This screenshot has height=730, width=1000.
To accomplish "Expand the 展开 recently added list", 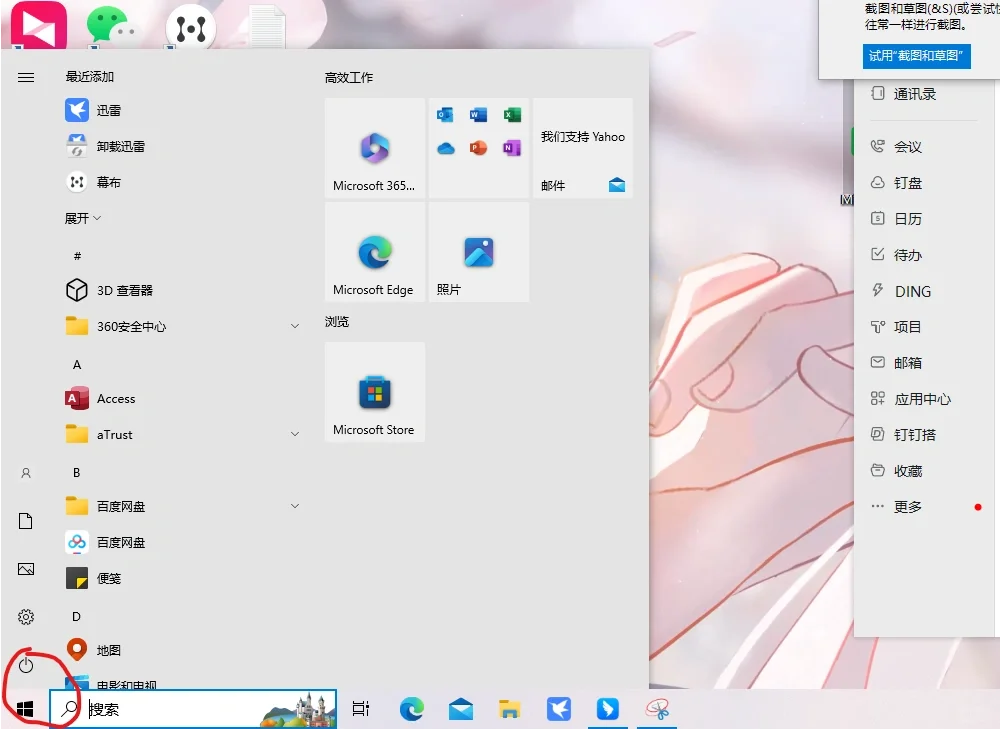I will click(83, 218).
